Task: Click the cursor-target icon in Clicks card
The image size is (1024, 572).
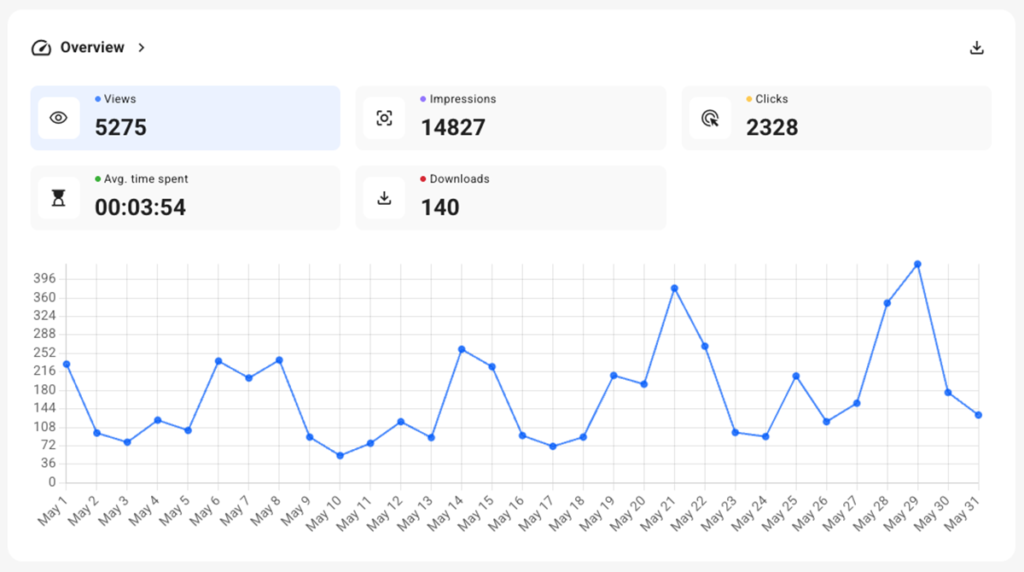Action: pyautogui.click(x=710, y=118)
